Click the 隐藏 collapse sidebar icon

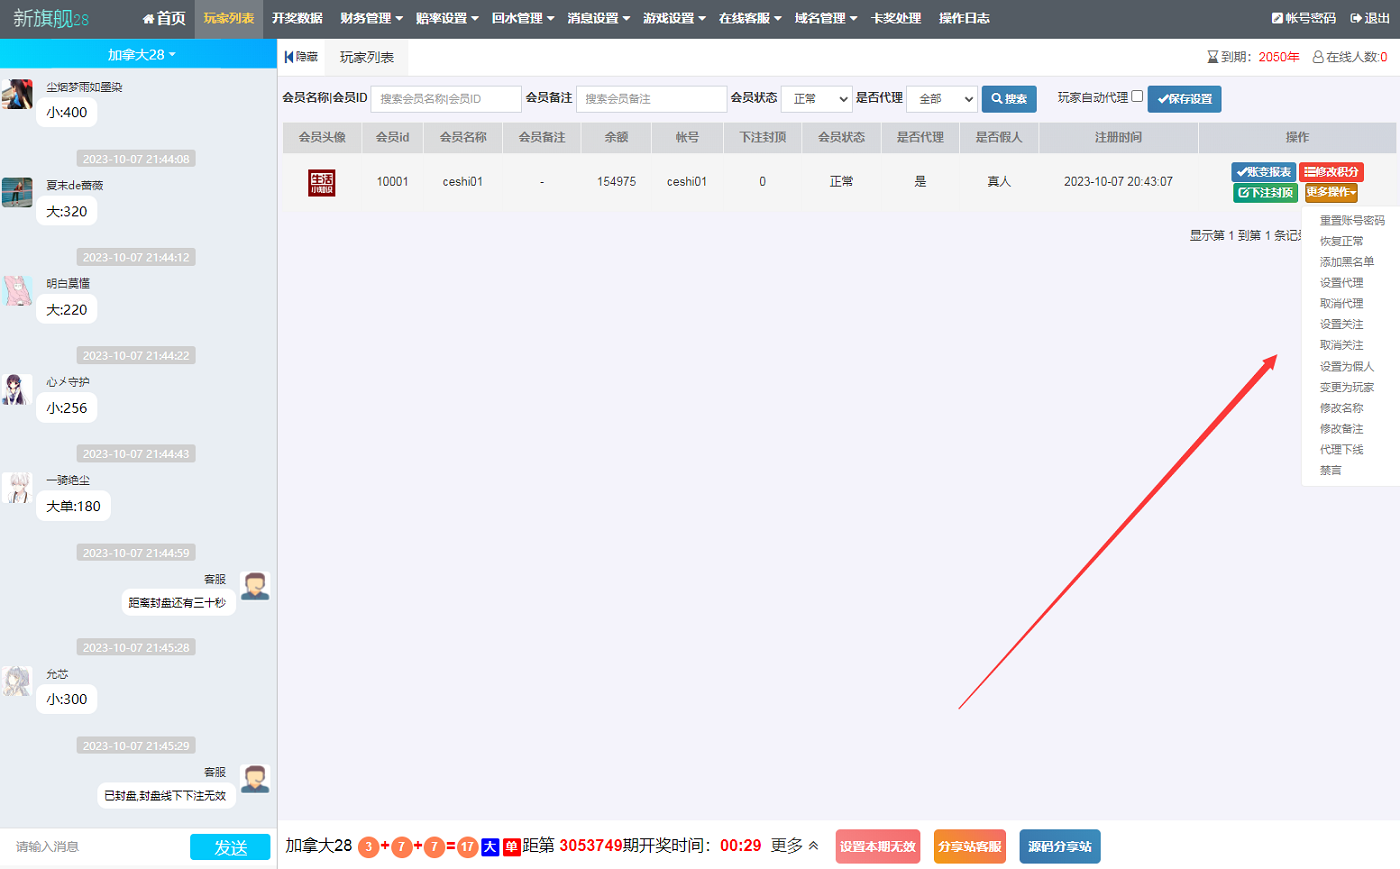(289, 57)
